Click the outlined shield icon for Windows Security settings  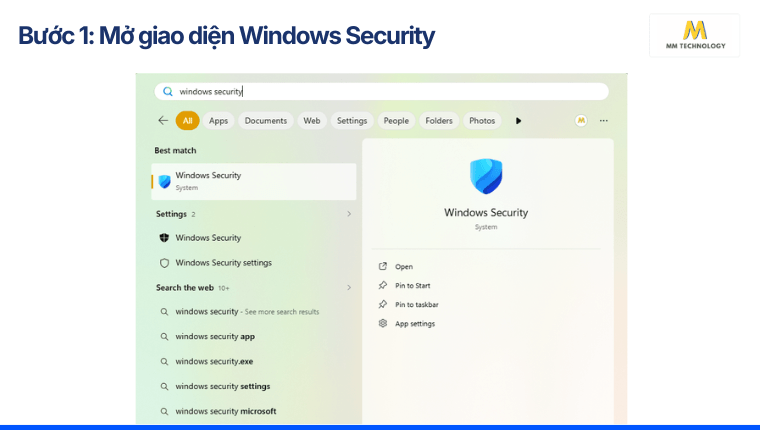(x=164, y=263)
